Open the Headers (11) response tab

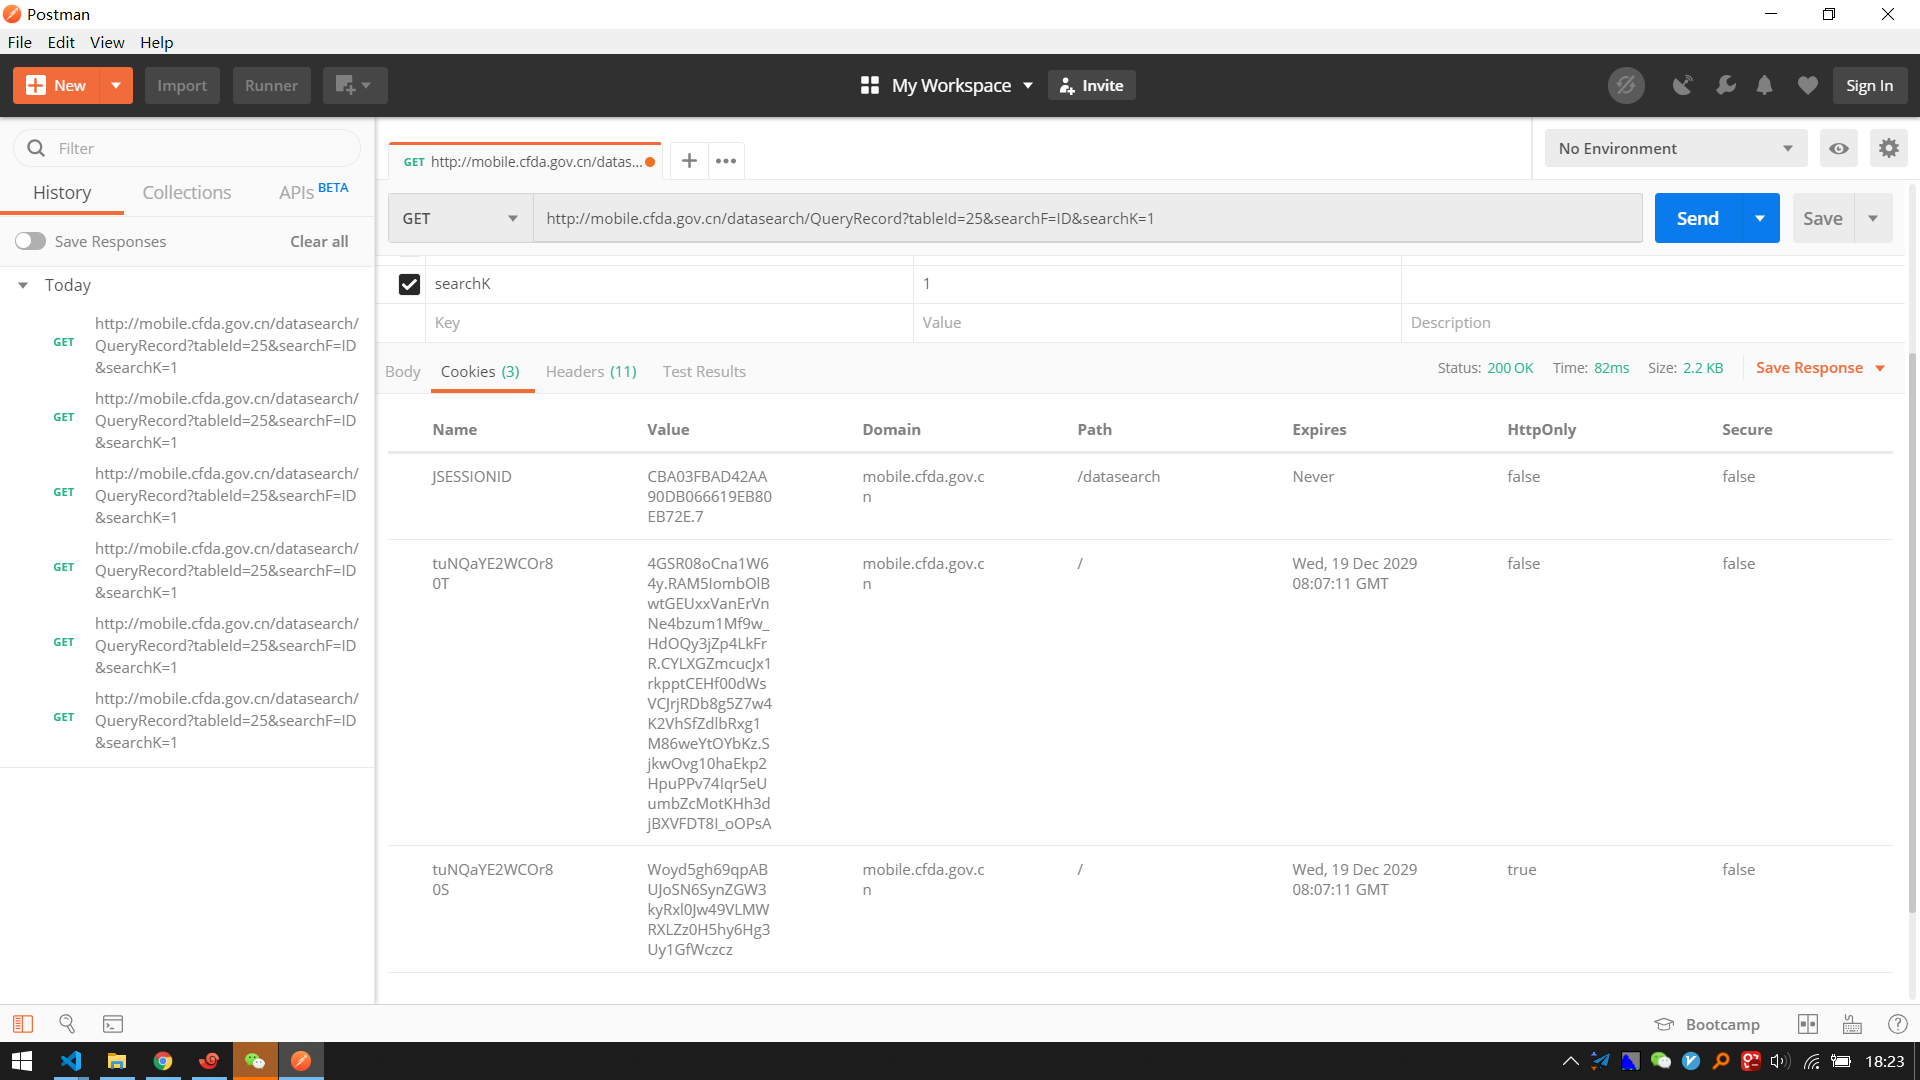[591, 372]
